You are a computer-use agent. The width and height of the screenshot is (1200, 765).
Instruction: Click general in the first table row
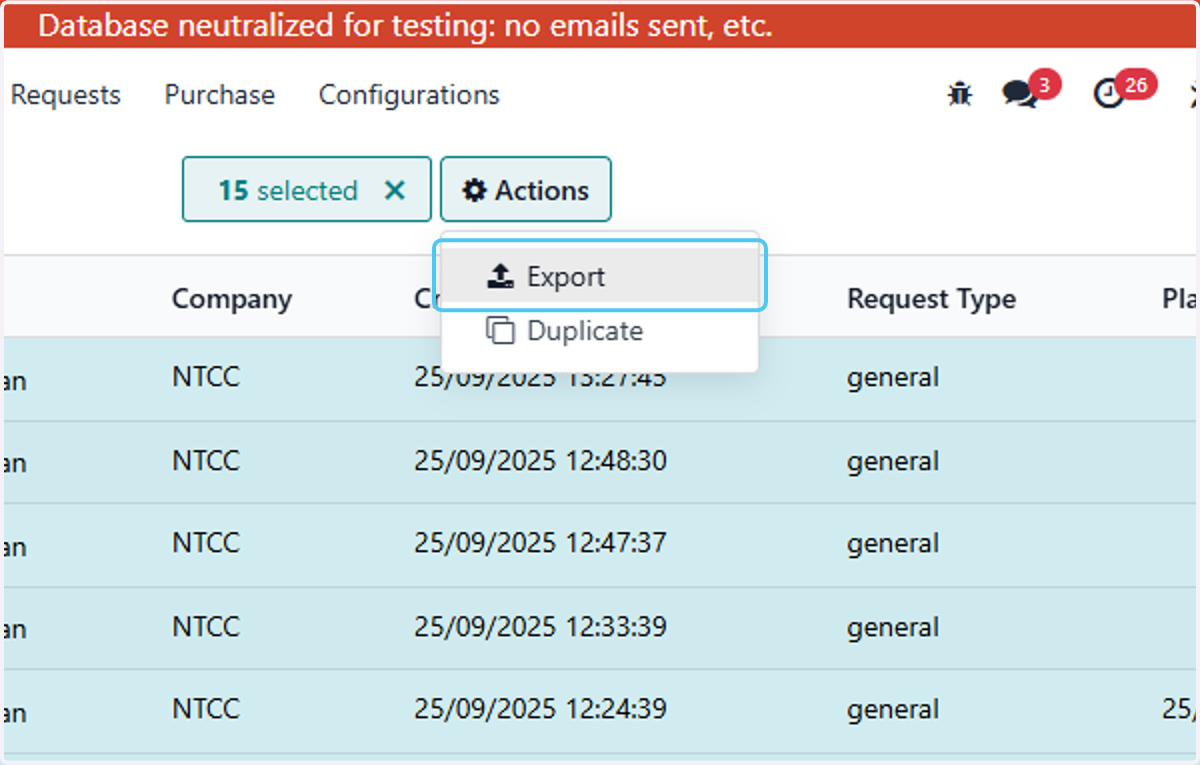pos(893,378)
